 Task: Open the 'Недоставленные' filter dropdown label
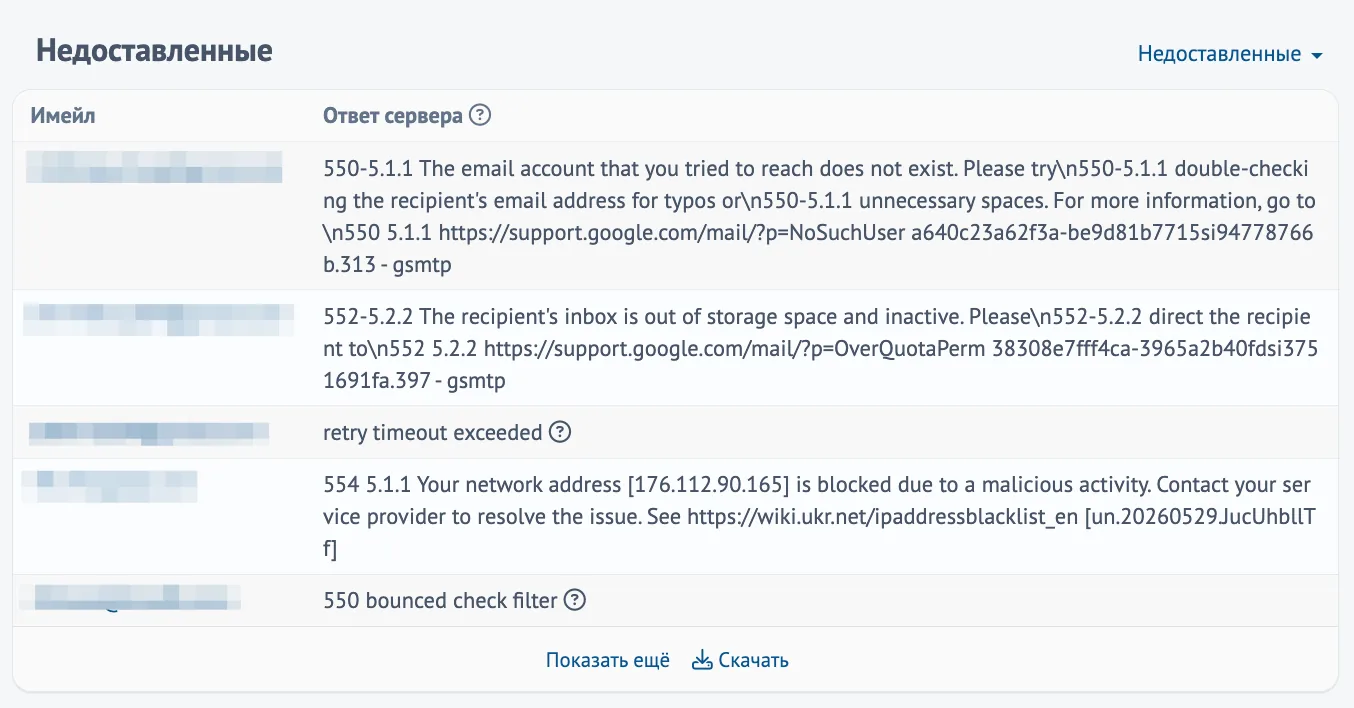click(1219, 54)
